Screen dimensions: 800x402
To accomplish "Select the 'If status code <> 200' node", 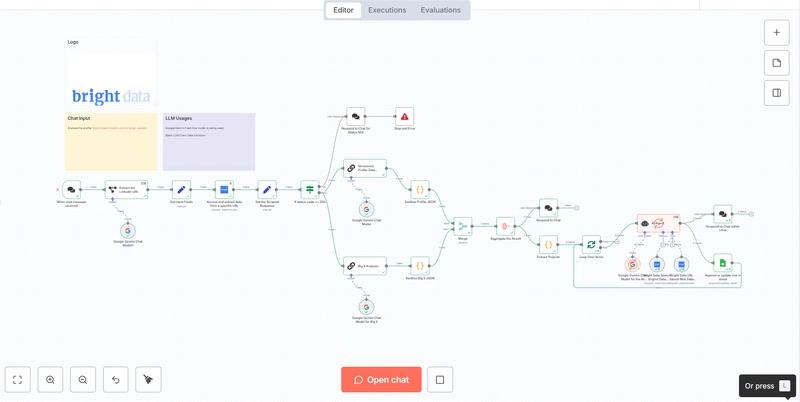I will click(310, 189).
